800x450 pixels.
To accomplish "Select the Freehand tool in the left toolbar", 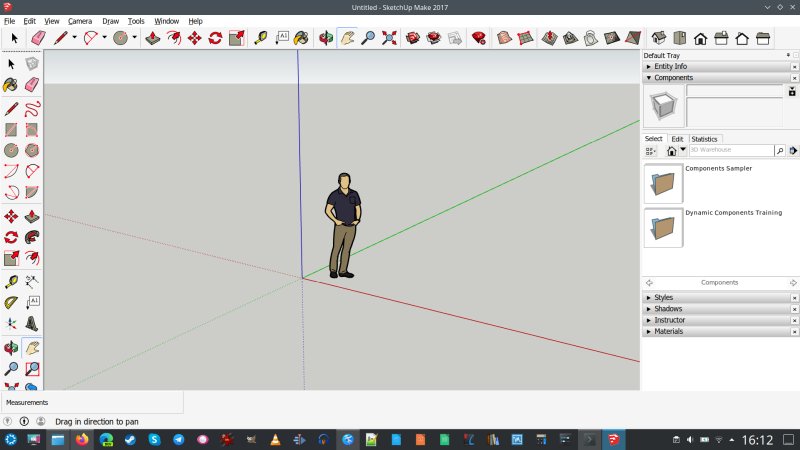I will (32, 109).
